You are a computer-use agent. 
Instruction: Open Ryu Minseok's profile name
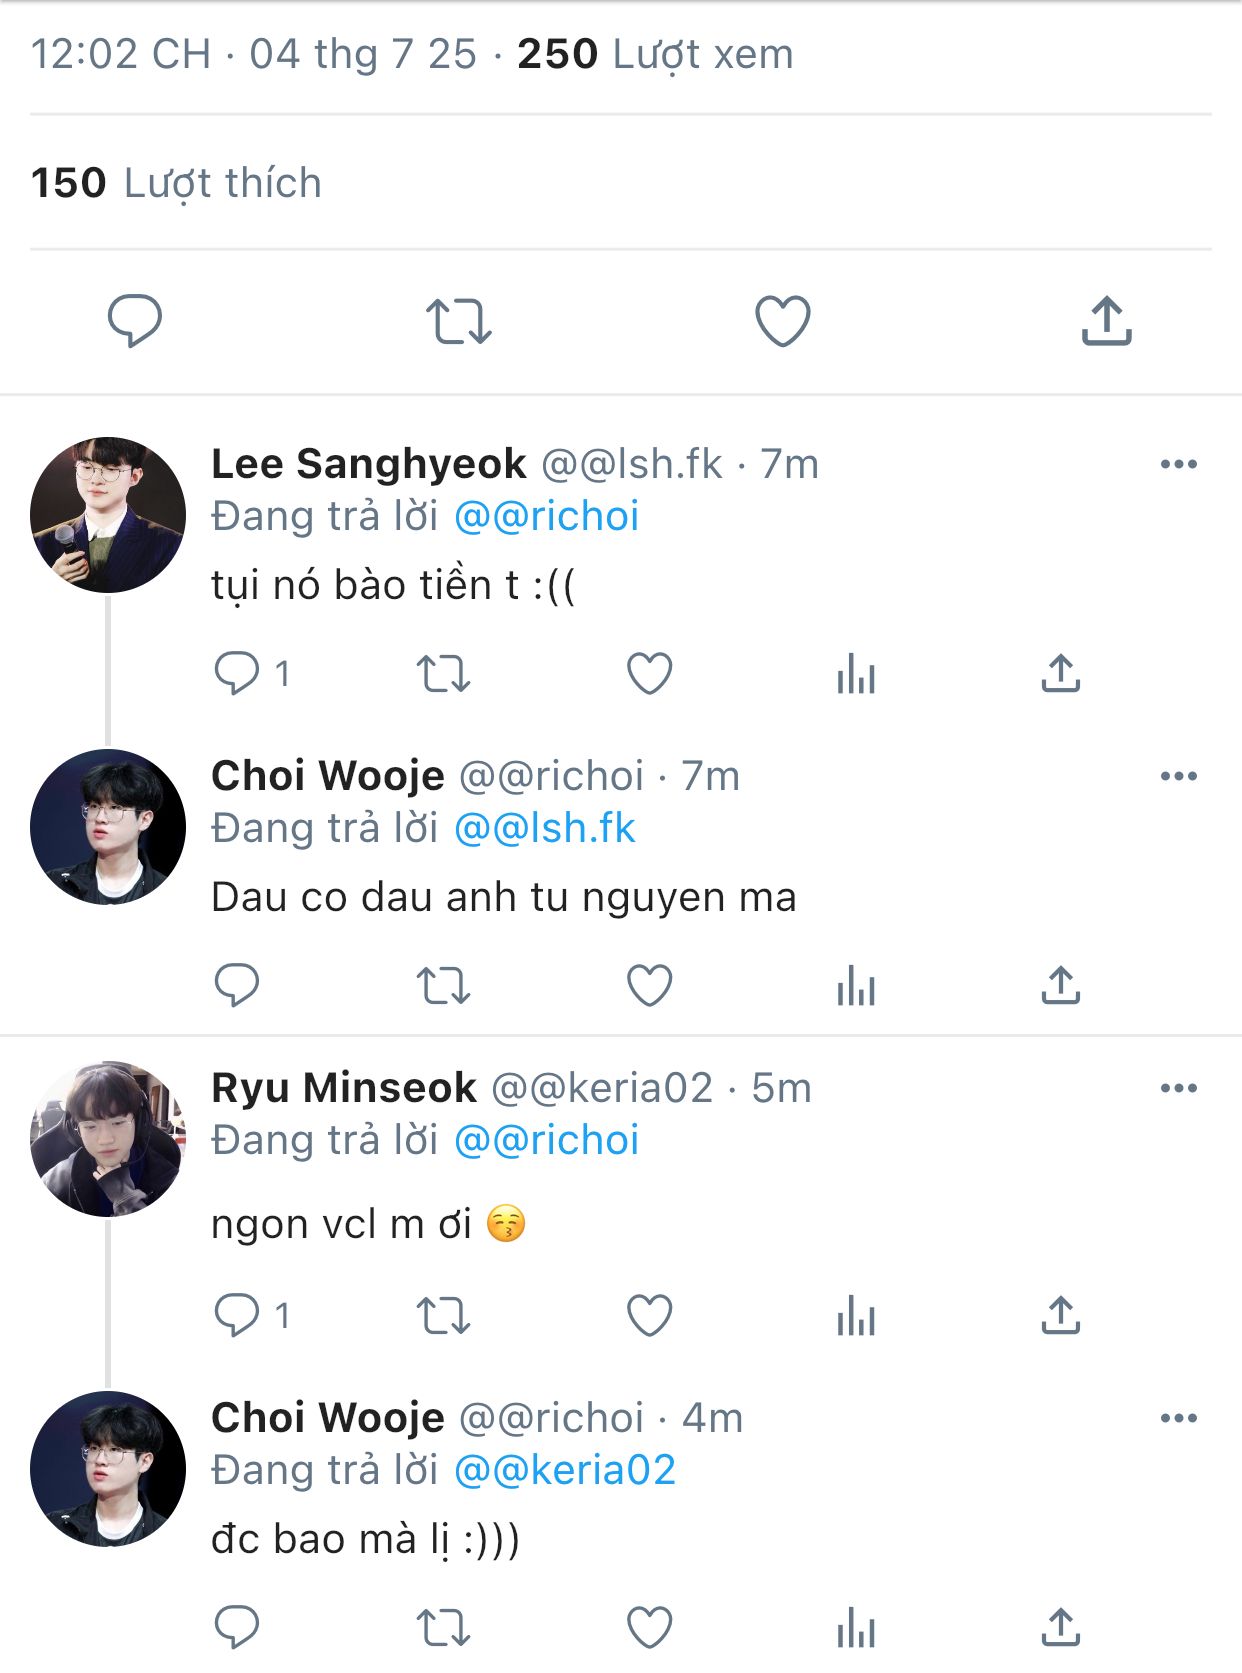344,1088
